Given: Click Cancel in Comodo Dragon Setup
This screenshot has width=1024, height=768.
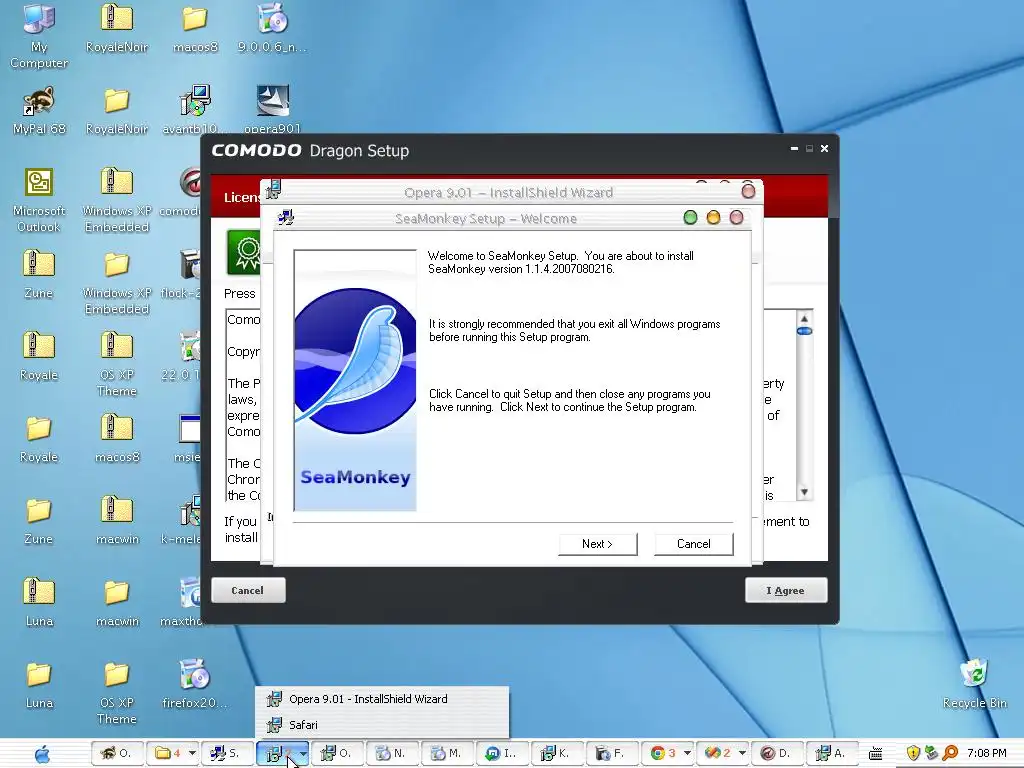Looking at the screenshot, I should coord(248,590).
